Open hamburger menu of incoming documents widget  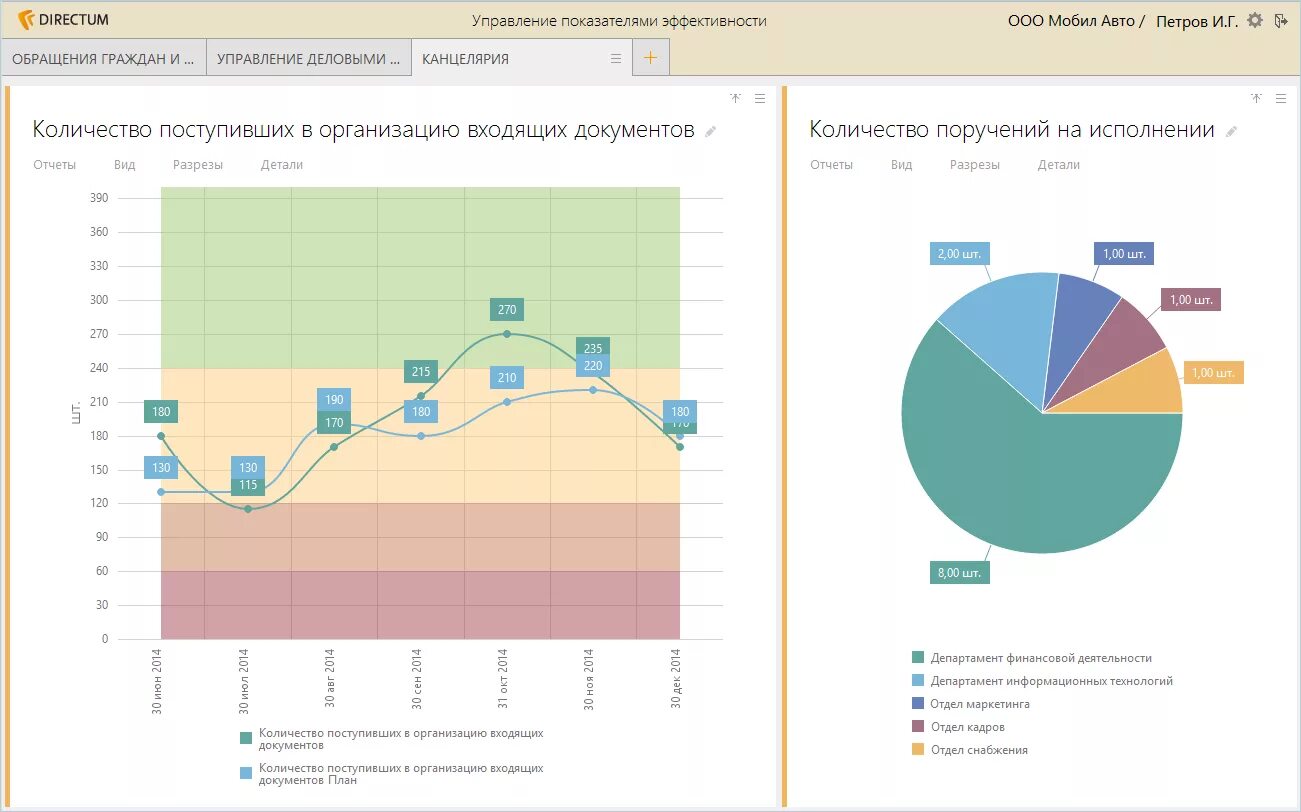click(x=760, y=98)
